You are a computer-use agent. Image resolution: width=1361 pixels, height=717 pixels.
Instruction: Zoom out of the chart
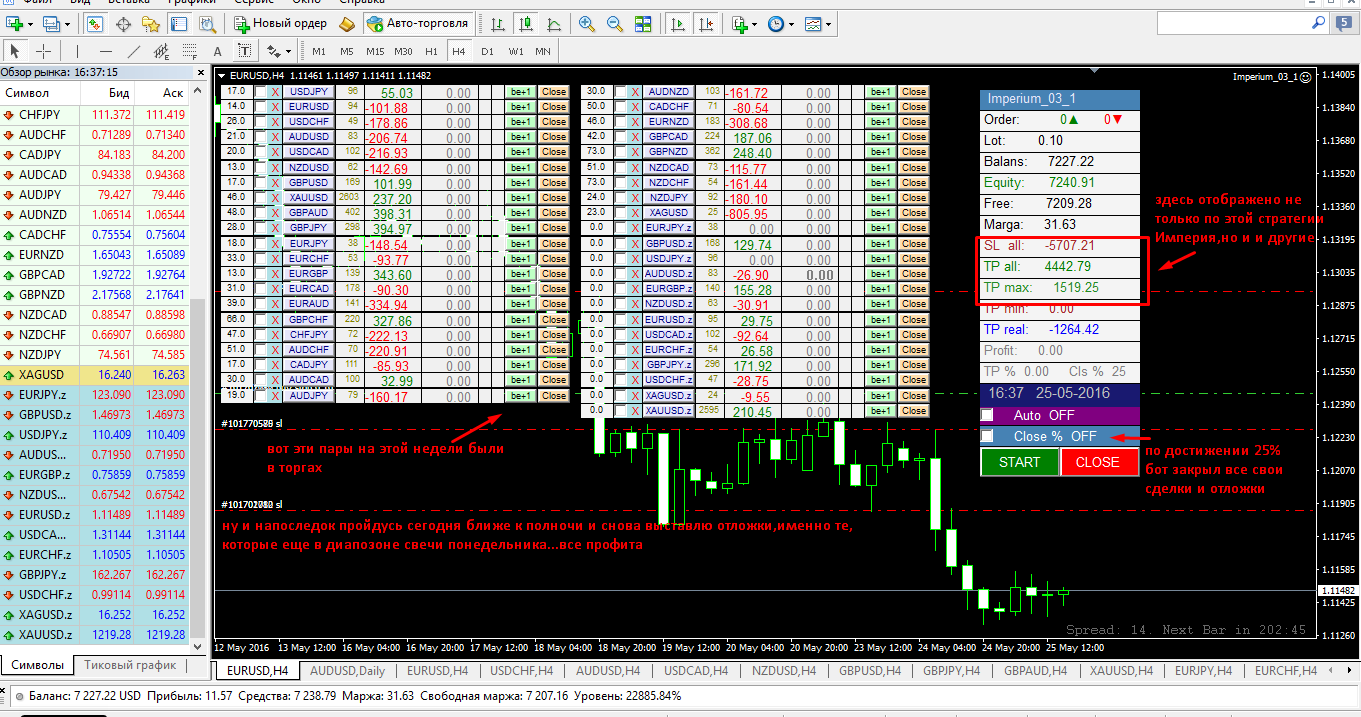(x=615, y=22)
